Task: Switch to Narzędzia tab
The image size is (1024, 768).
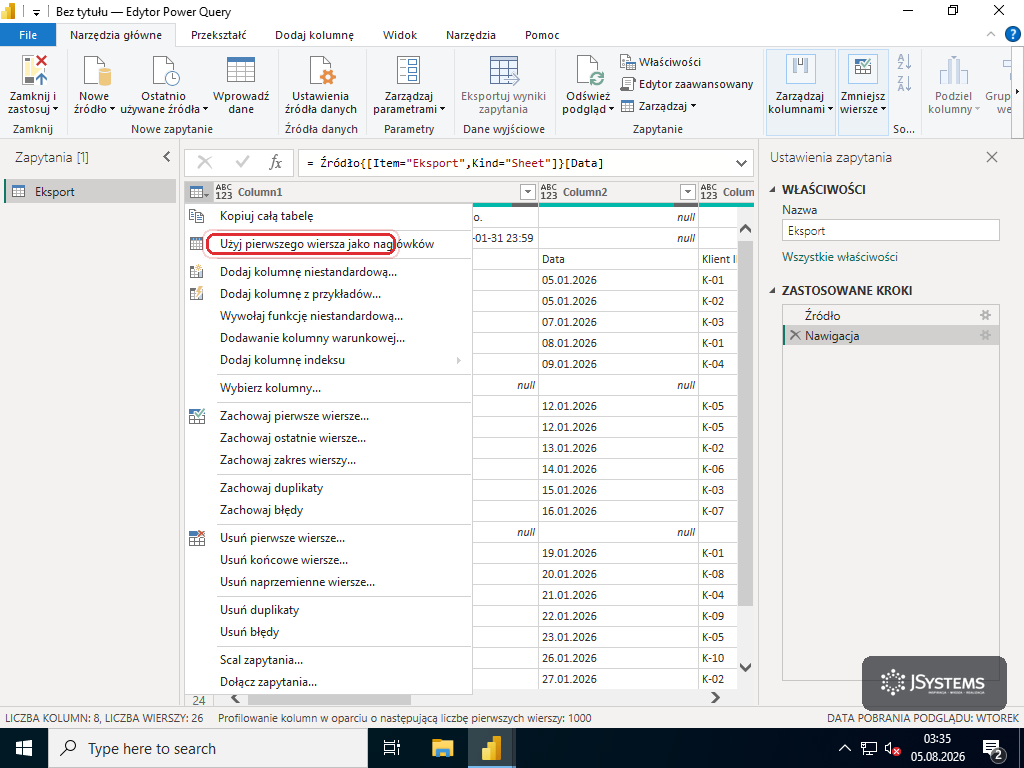Action: click(x=470, y=35)
